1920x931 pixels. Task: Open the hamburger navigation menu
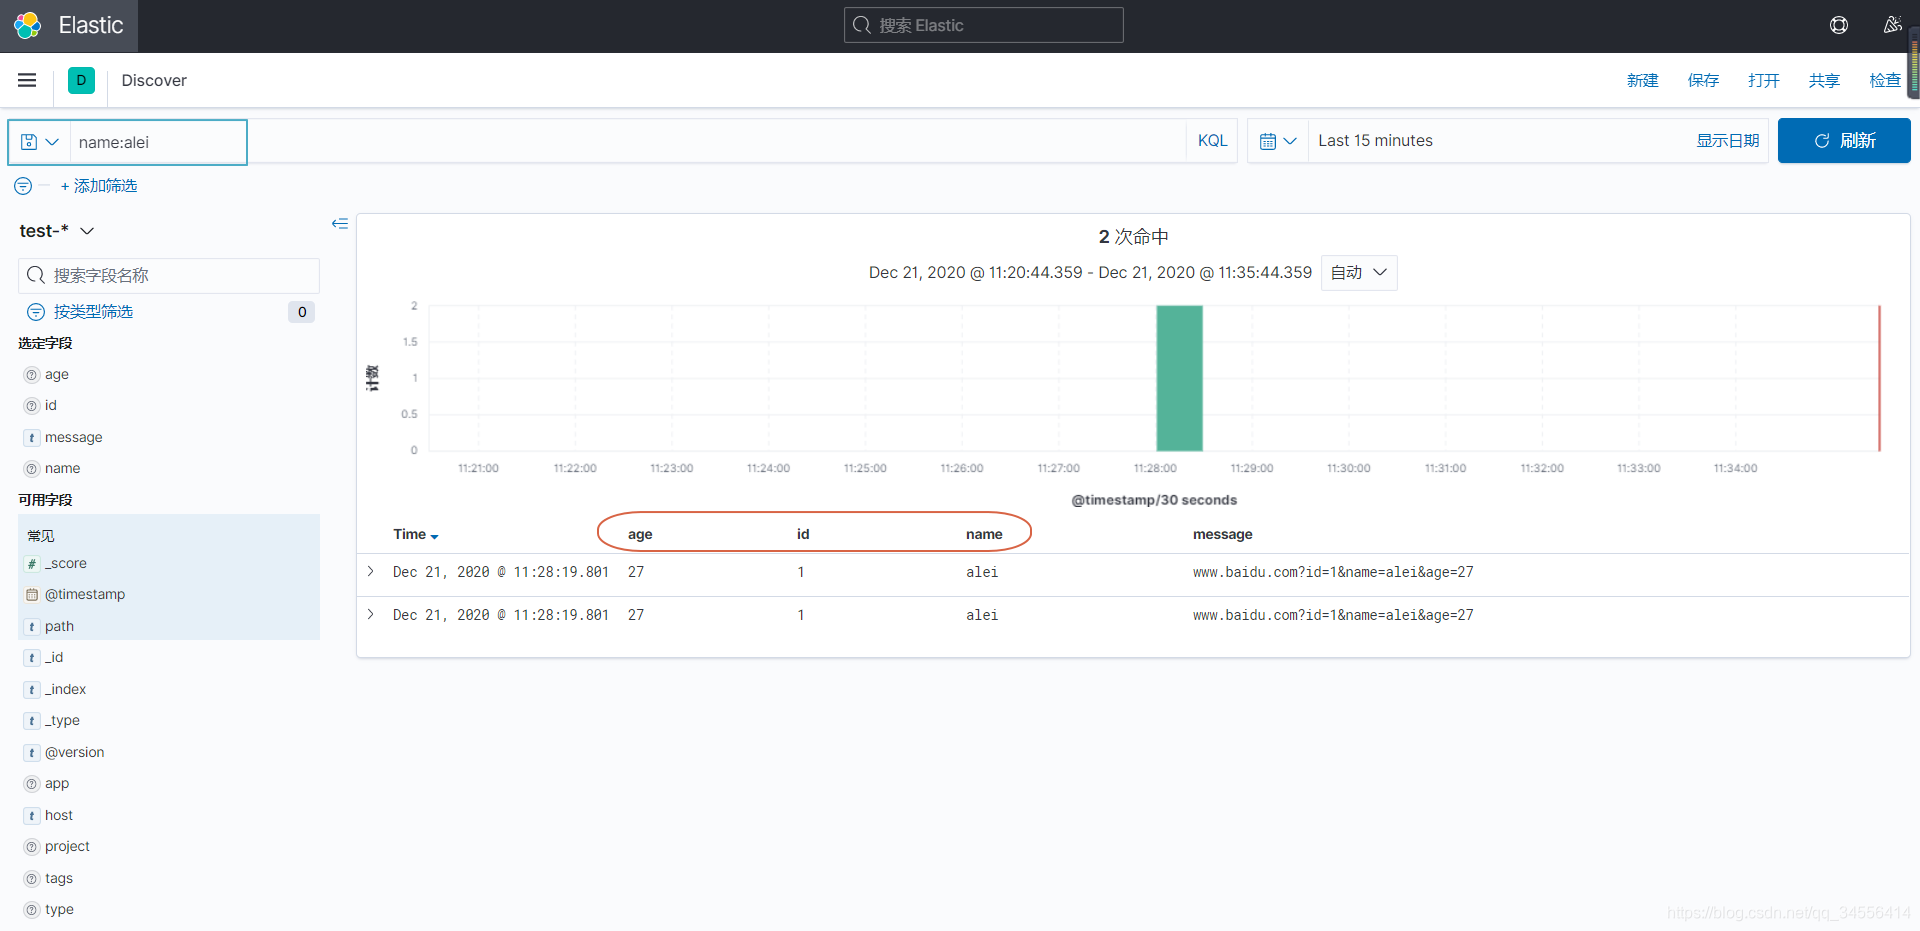(27, 80)
